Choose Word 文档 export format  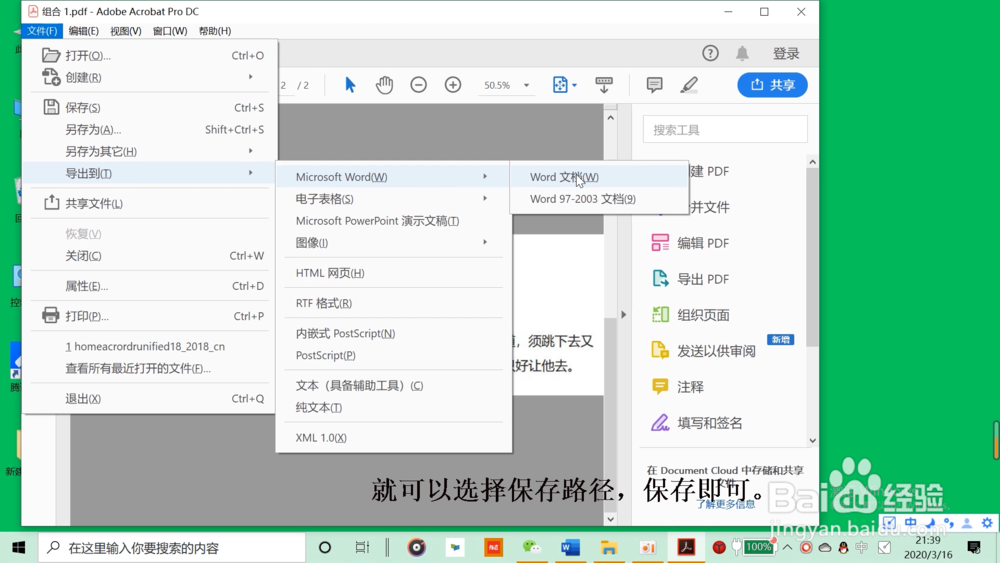[599, 177]
